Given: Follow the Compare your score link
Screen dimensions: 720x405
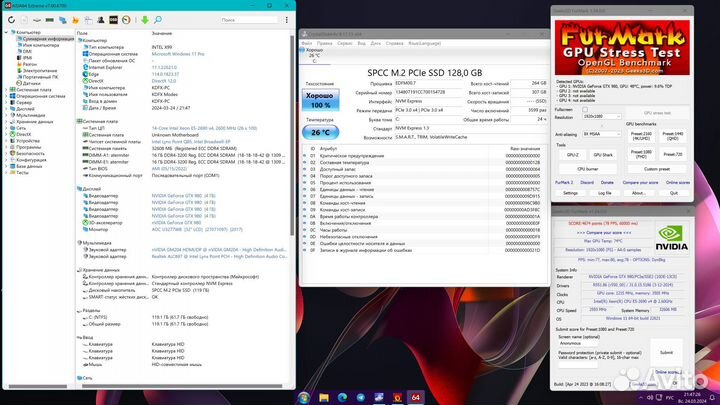Looking at the screenshot, I should pyautogui.click(x=640, y=183).
